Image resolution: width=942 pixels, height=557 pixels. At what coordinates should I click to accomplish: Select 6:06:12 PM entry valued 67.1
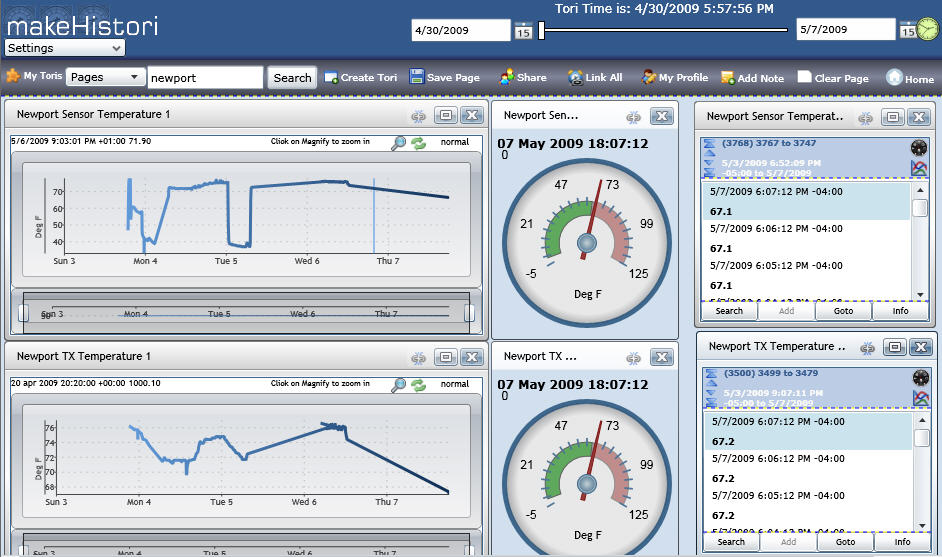click(806, 239)
